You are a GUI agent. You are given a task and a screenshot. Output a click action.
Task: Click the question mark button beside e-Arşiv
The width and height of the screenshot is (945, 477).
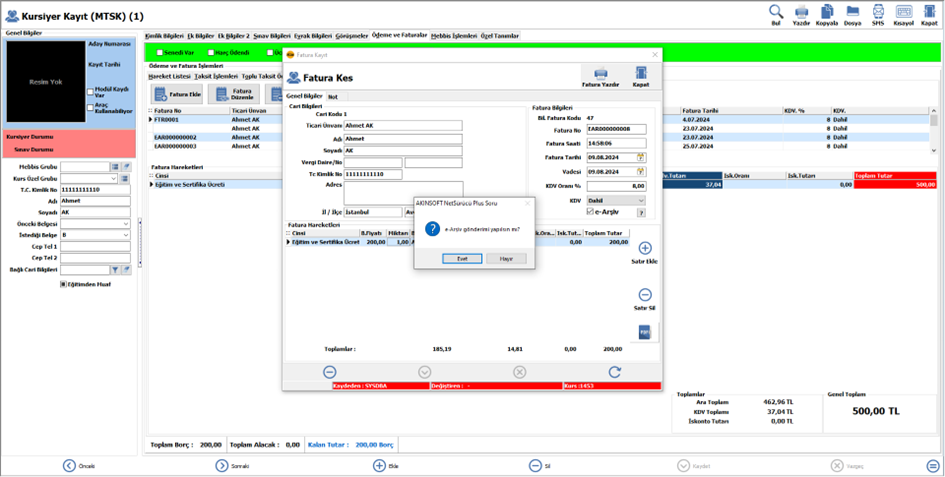(x=641, y=213)
